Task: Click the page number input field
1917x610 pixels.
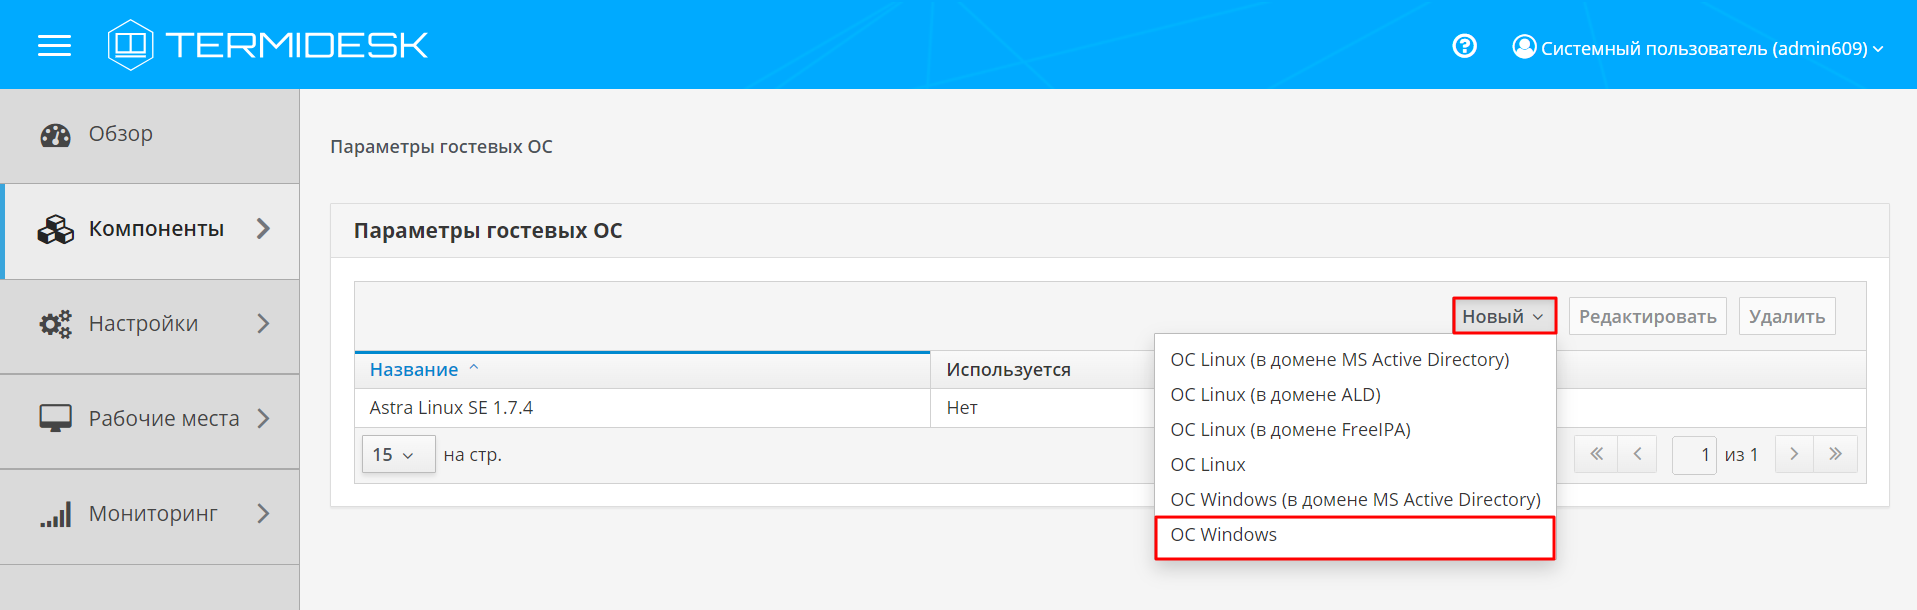Action: (x=1694, y=454)
